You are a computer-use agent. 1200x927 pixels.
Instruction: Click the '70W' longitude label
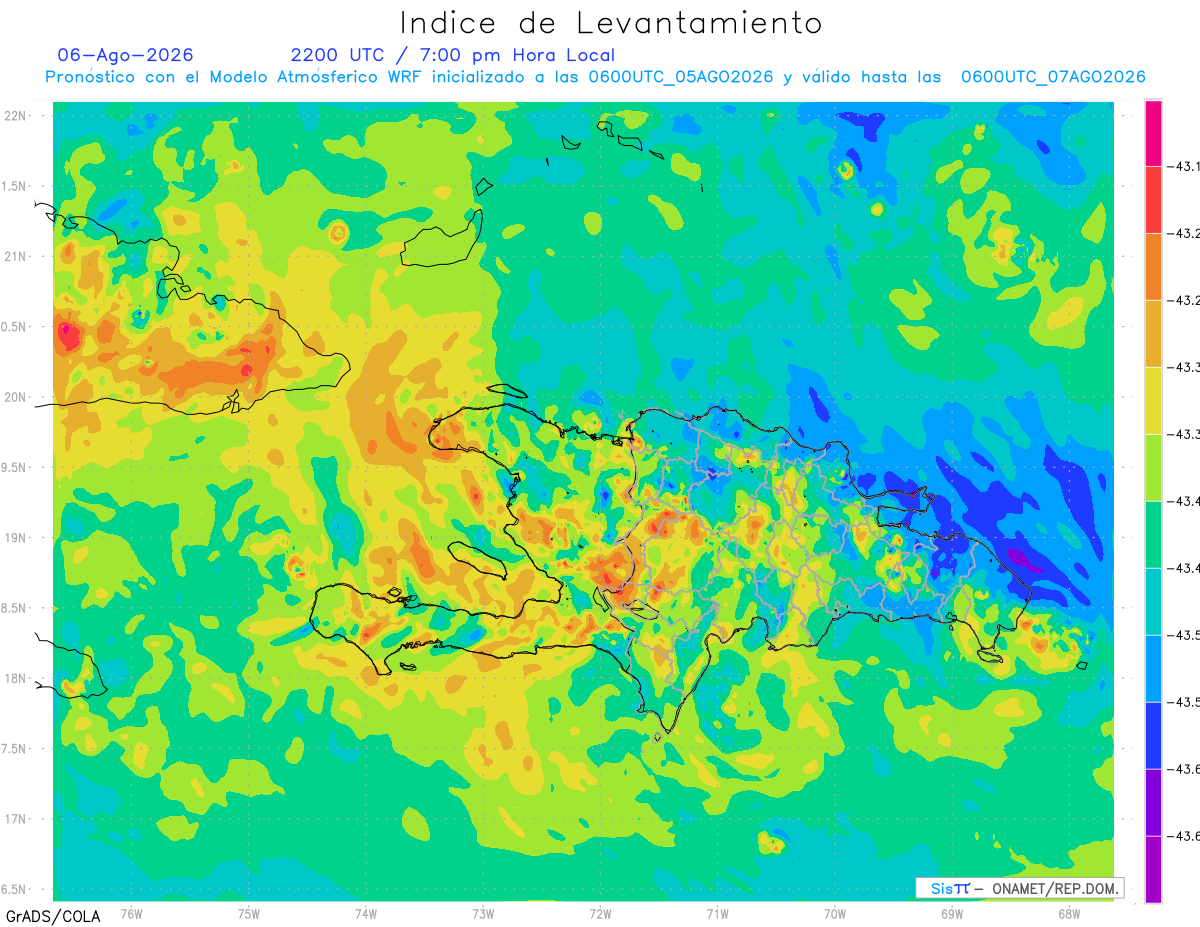pos(835,913)
